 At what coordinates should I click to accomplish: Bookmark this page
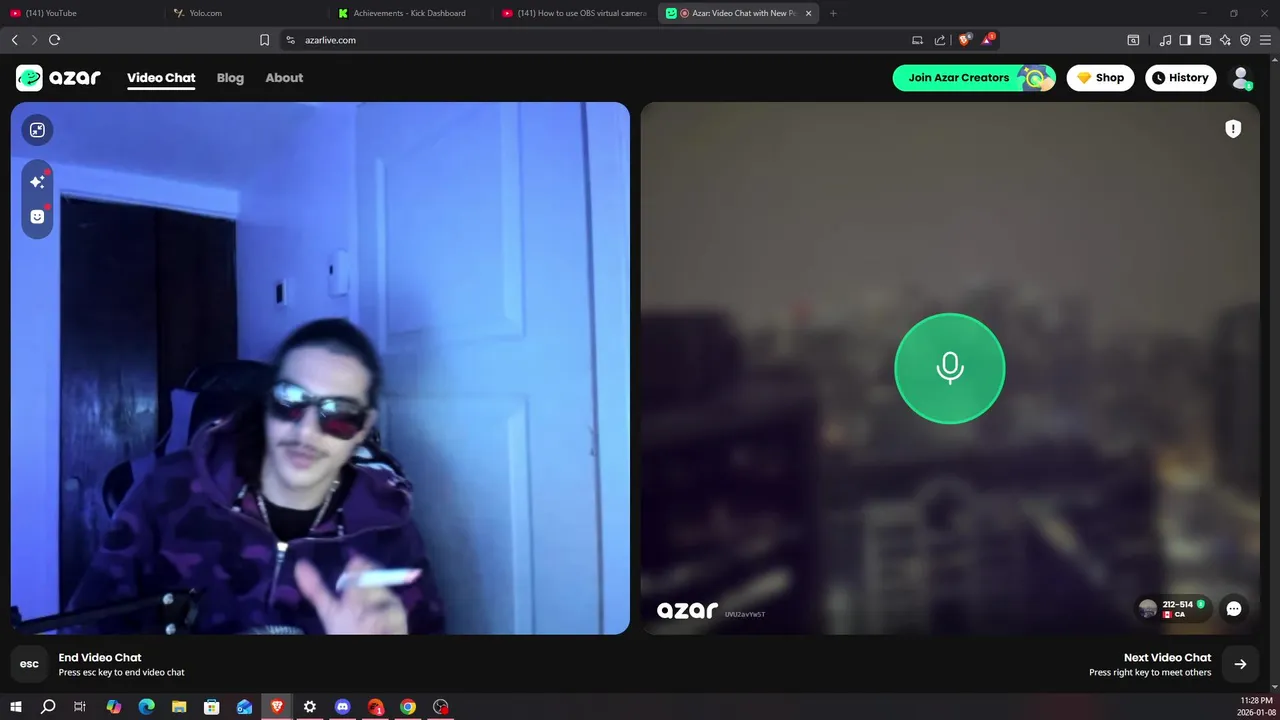(264, 40)
